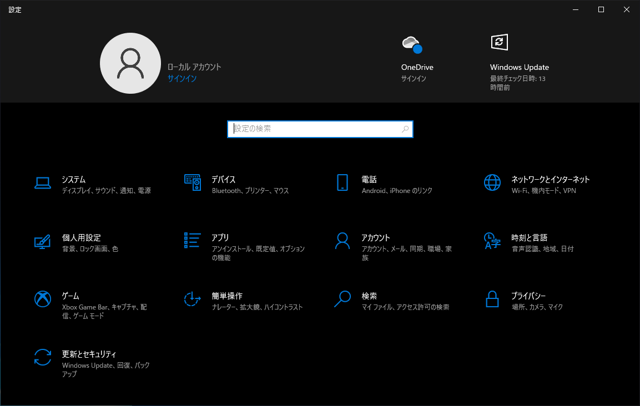Close the 設定 window
The height and width of the screenshot is (406, 640).
pos(627,9)
